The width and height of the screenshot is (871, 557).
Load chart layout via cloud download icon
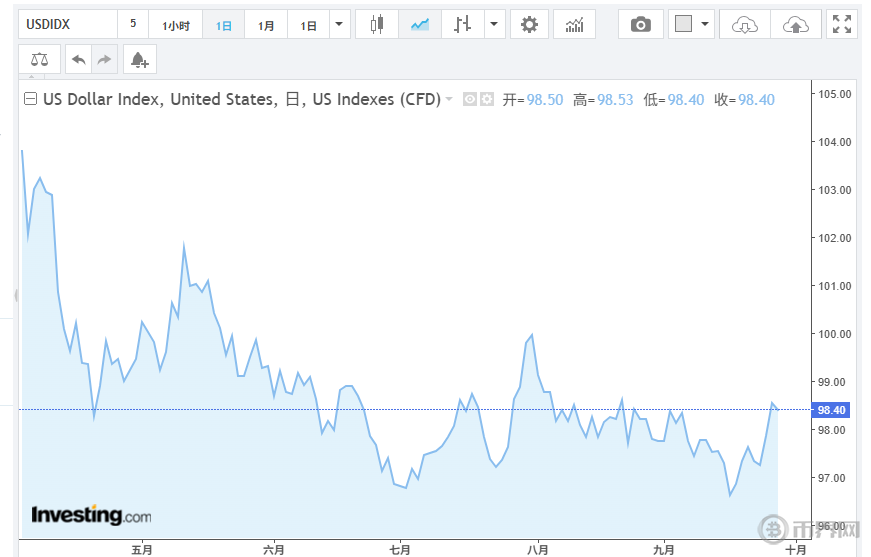pos(745,25)
